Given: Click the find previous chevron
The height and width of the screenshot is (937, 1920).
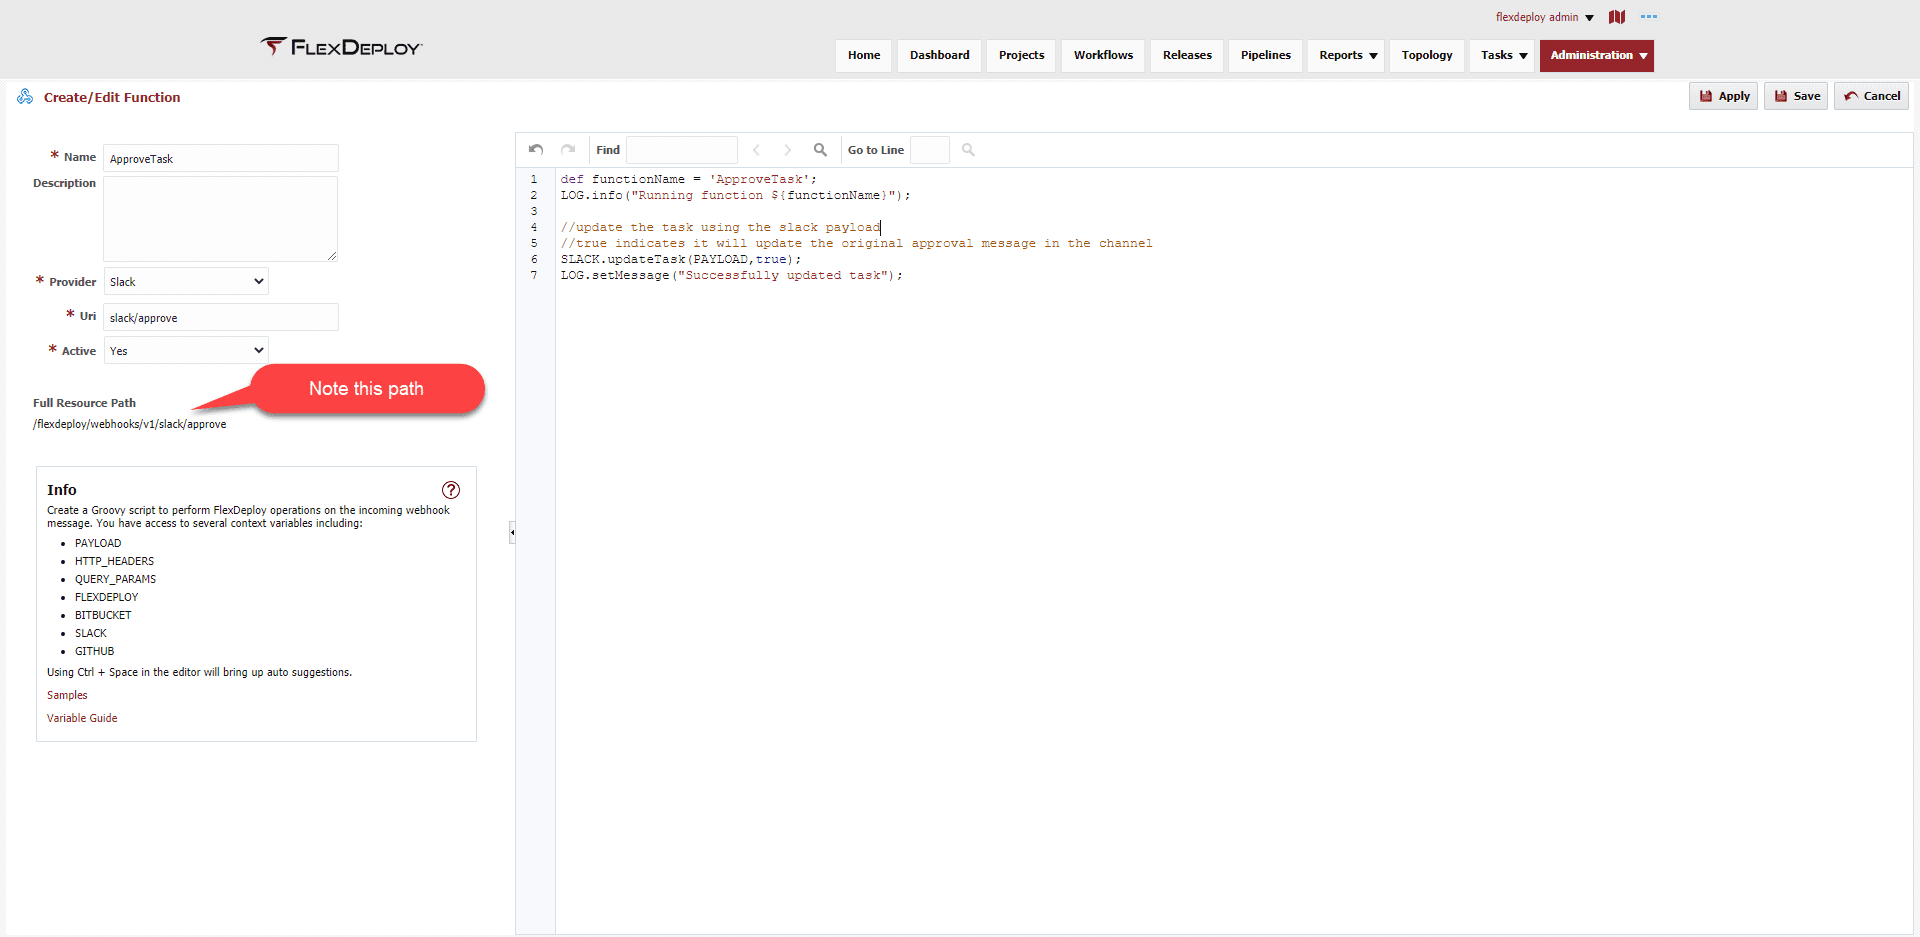Looking at the screenshot, I should 756,150.
